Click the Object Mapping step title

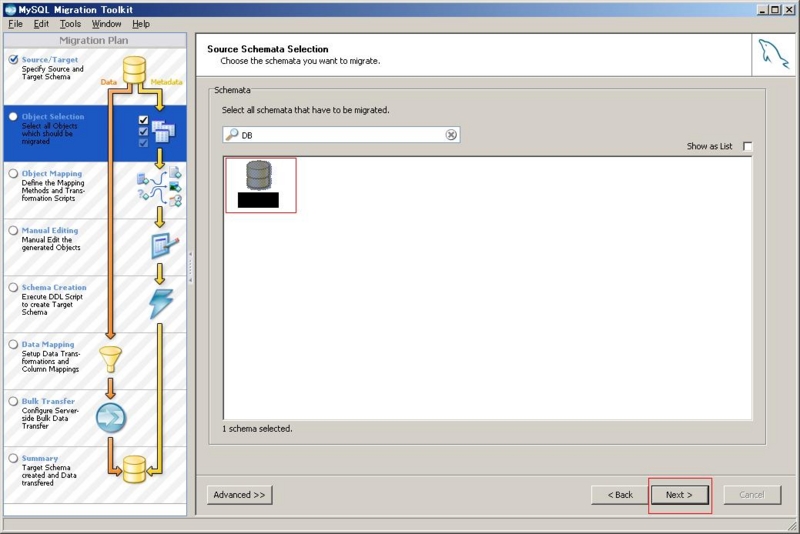(52, 173)
